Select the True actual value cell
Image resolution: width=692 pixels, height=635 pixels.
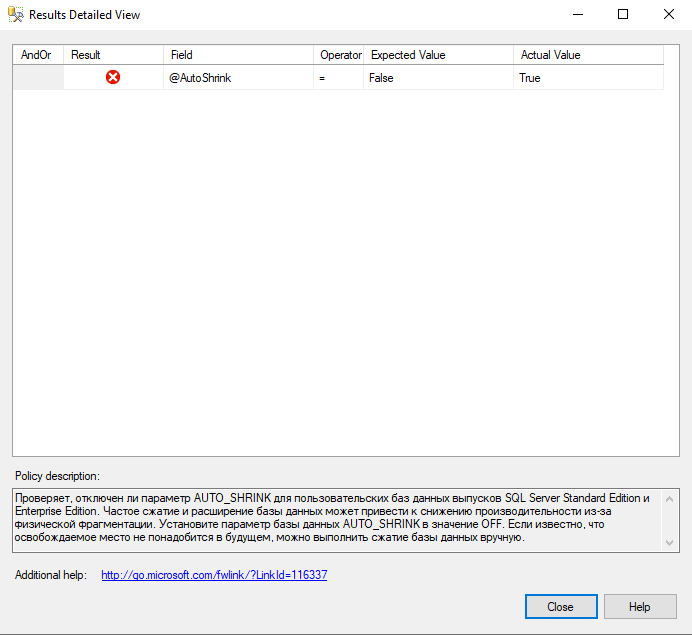[588, 78]
